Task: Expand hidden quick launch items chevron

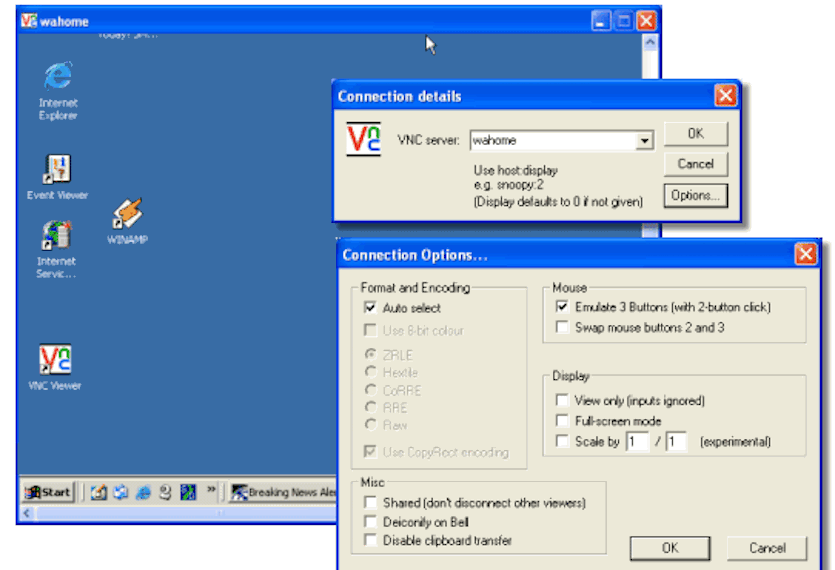Action: [x=211, y=489]
